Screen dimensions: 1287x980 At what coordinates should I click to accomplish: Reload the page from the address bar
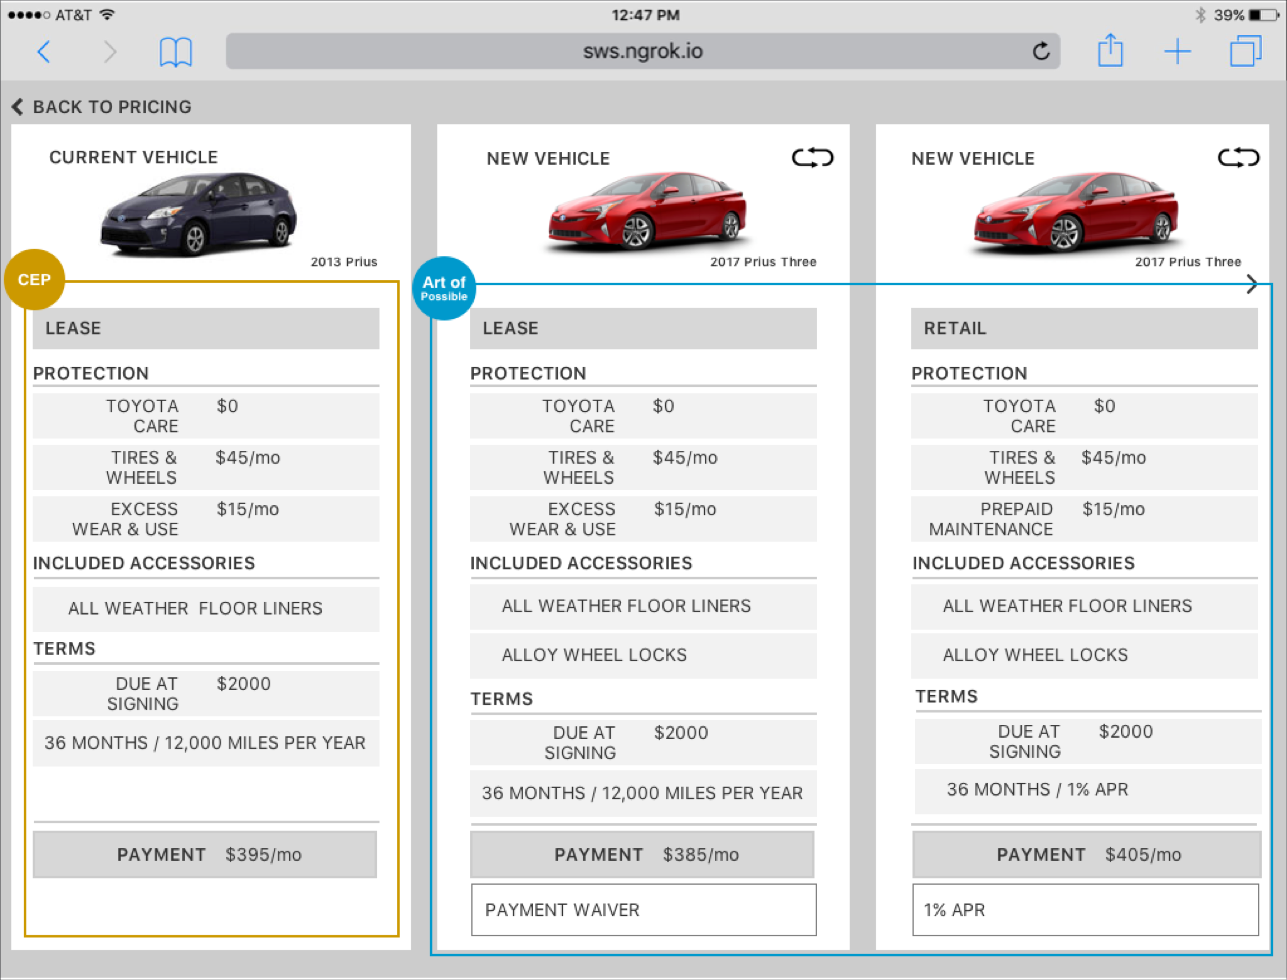pyautogui.click(x=1041, y=51)
